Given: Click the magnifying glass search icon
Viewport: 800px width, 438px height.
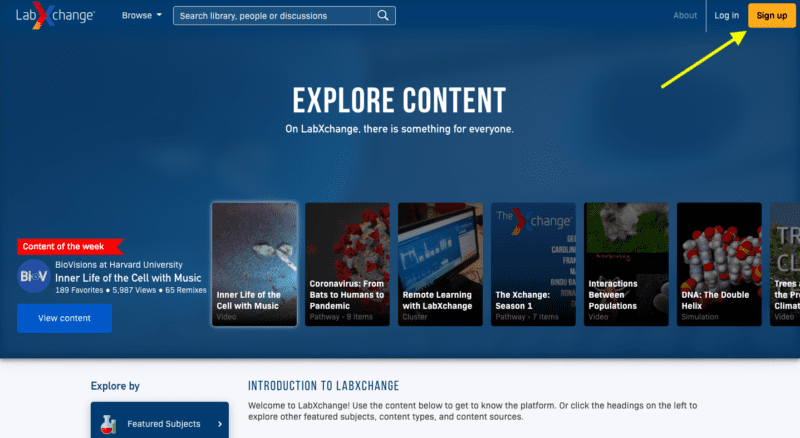Looking at the screenshot, I should pyautogui.click(x=383, y=16).
